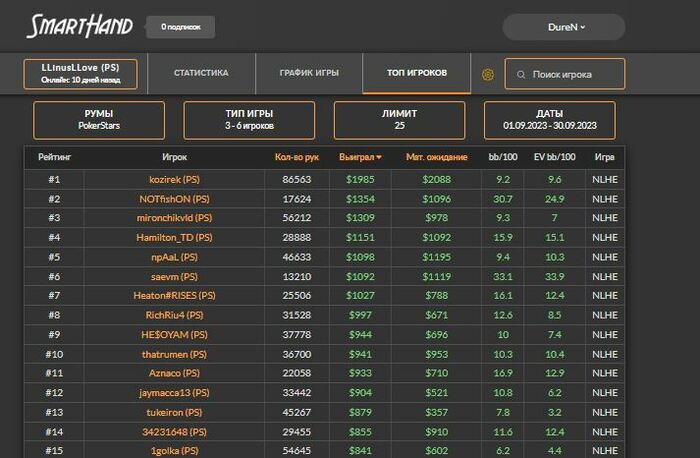Viewport: 700px width, 458px height.
Task: Click expected value $2088
Action: coord(437,179)
